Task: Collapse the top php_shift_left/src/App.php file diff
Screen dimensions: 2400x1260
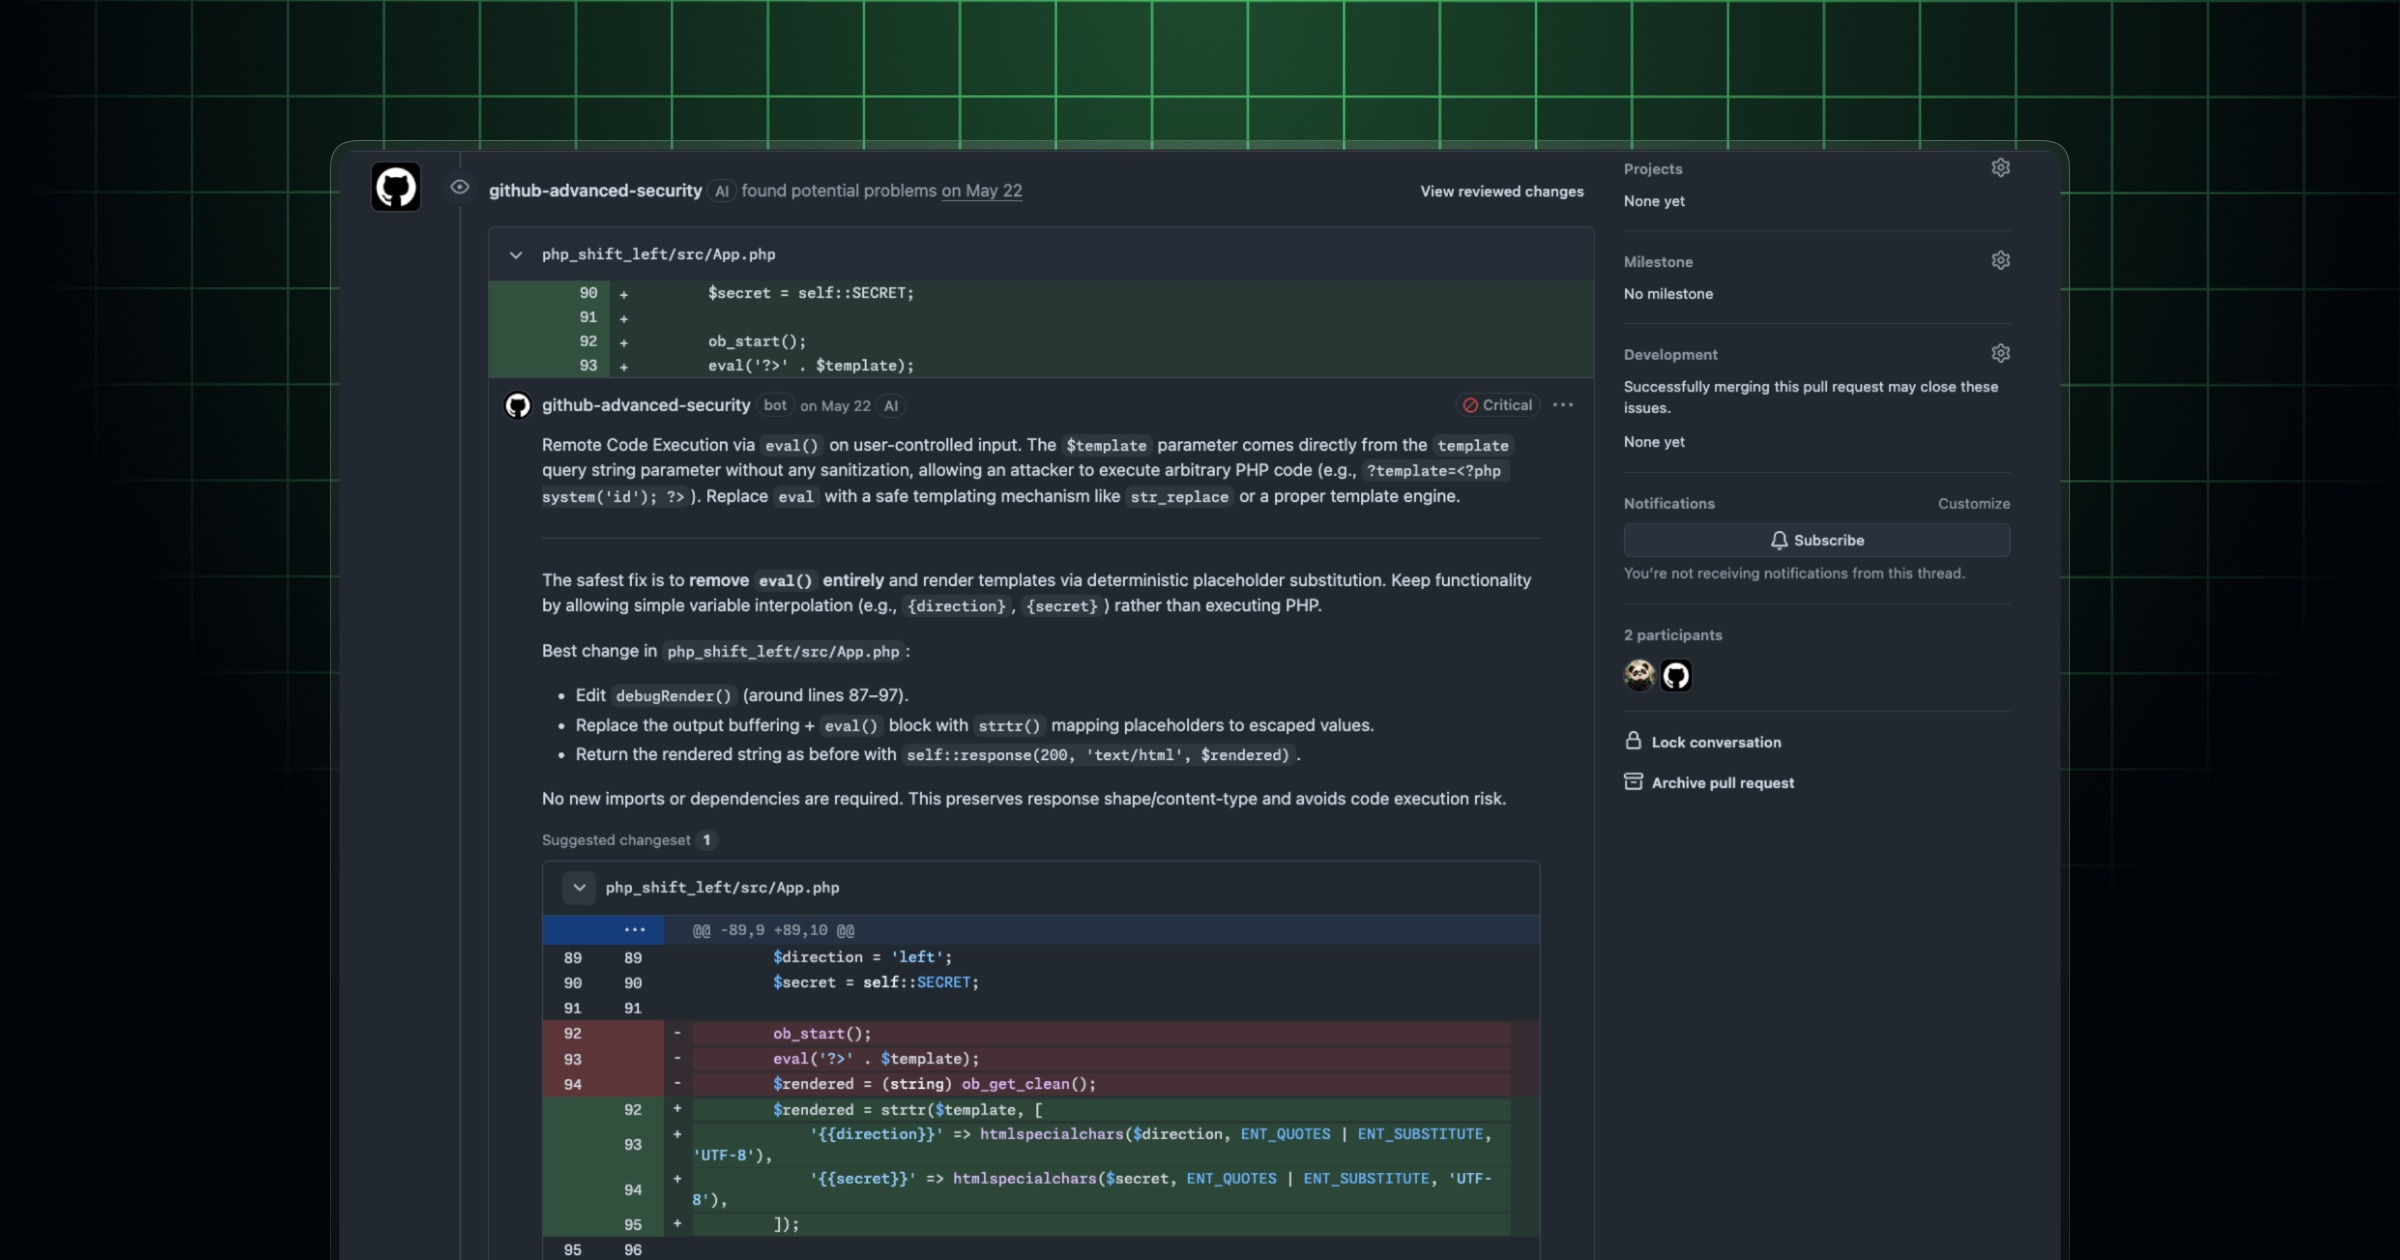Action: 516,255
